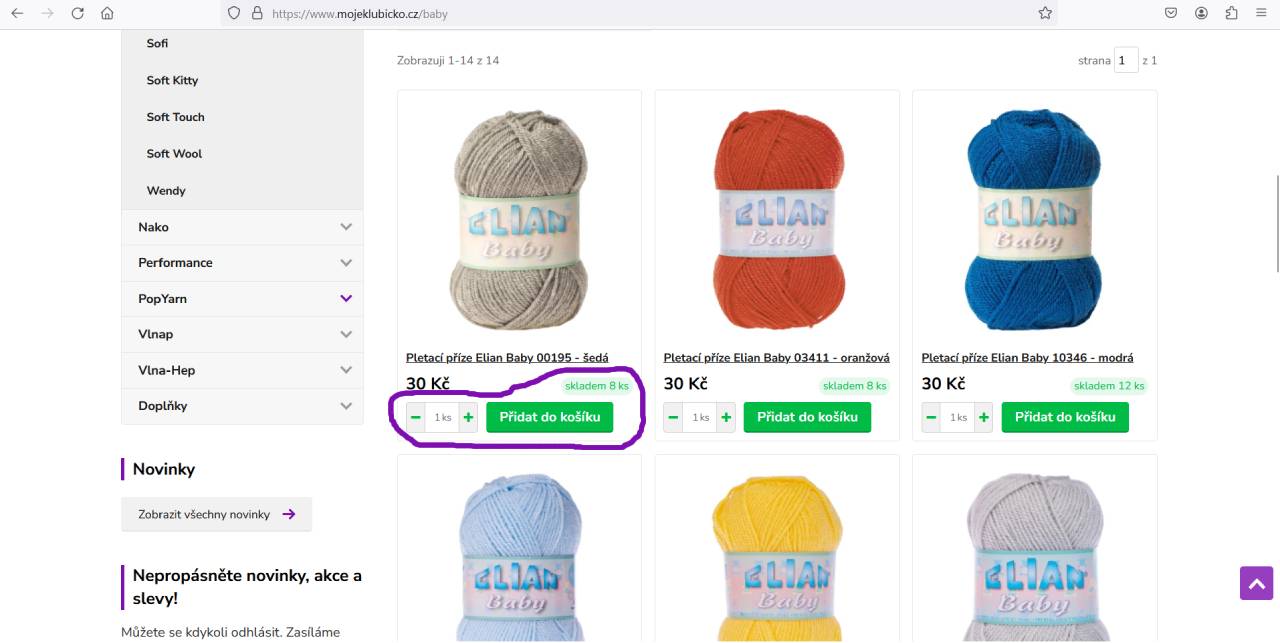Screen dimensions: 1280x643
Task: Click the purple back-to-top arrow button
Action: pos(1257,583)
